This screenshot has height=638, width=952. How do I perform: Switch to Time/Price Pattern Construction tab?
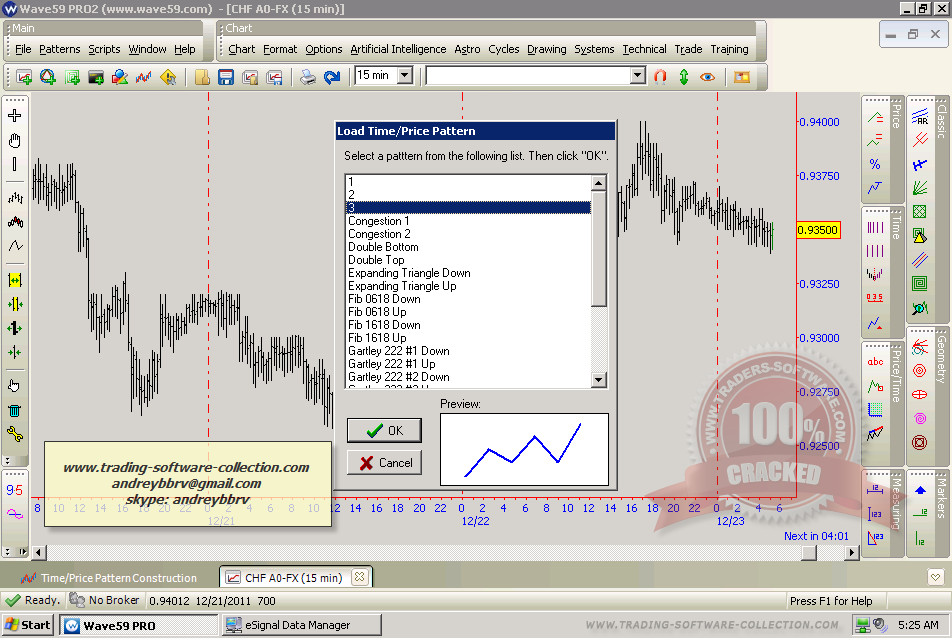coord(118,578)
